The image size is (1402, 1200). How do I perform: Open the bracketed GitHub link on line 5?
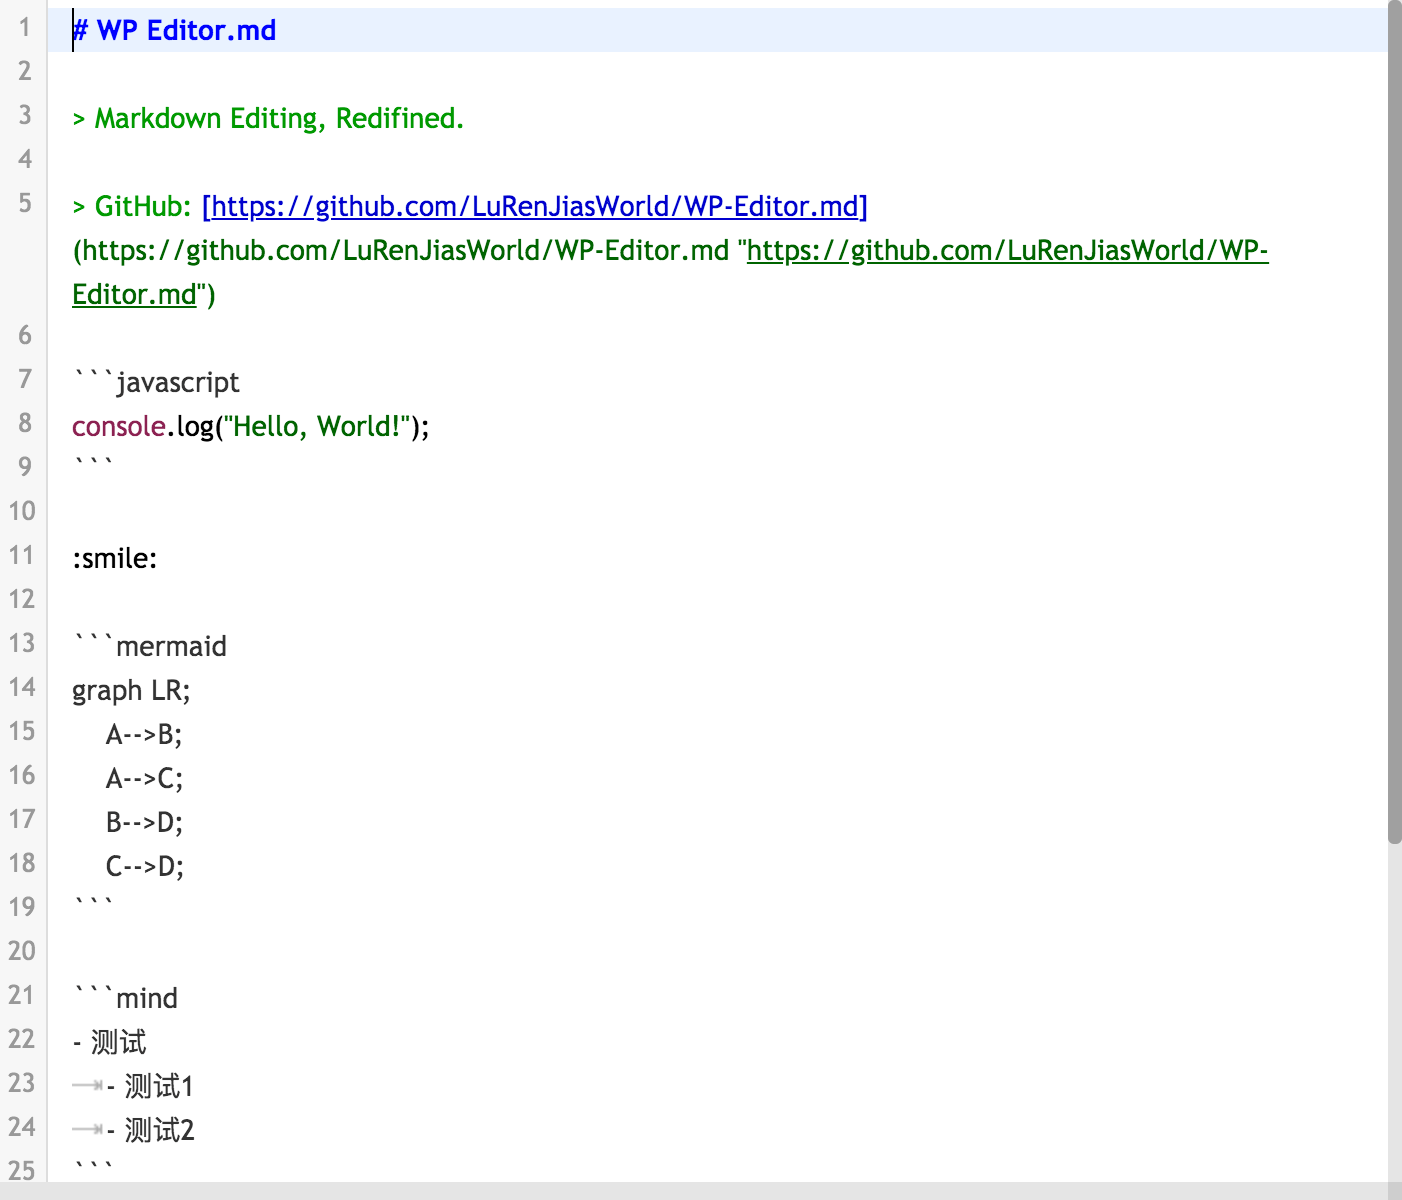click(535, 206)
